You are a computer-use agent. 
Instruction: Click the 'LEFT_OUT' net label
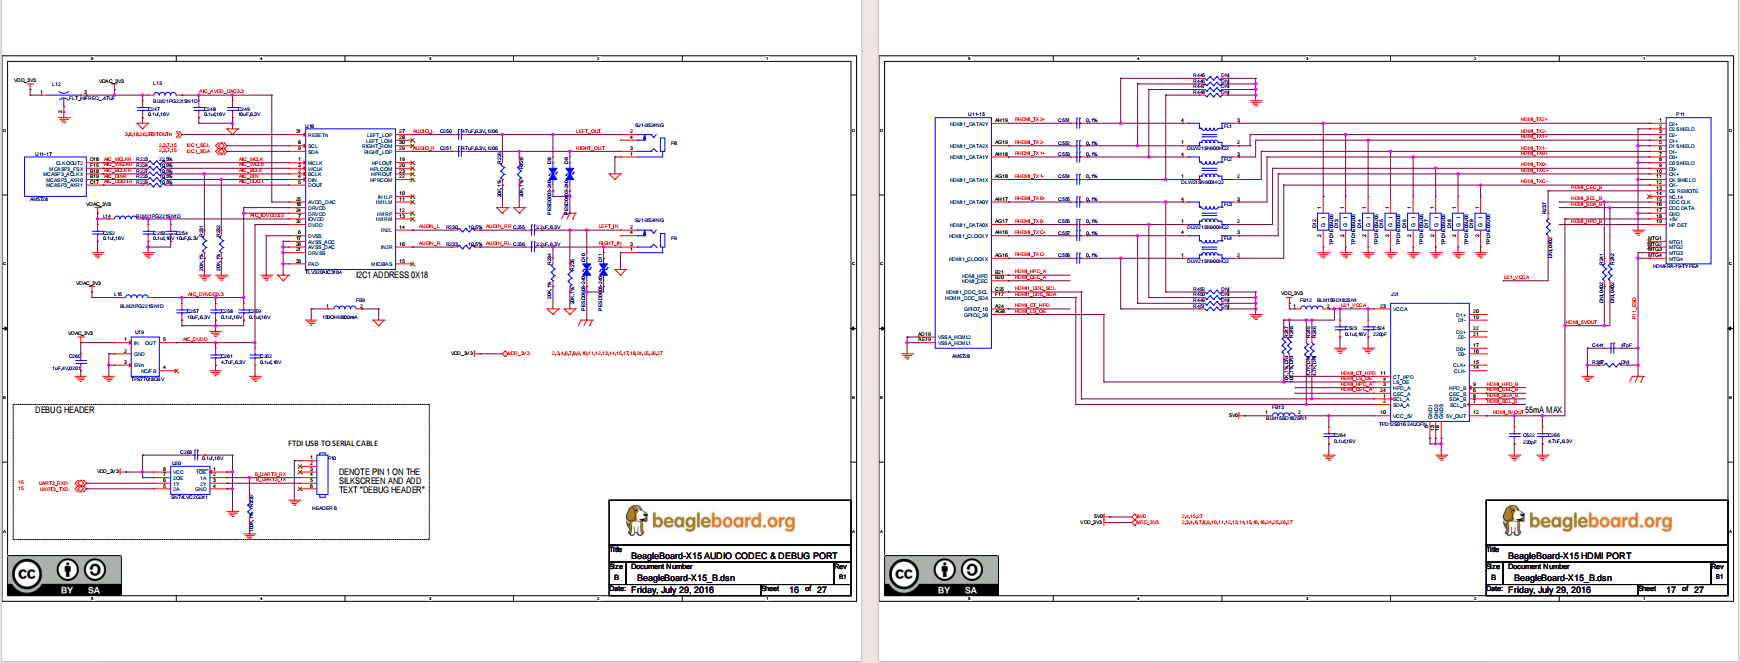[589, 131]
